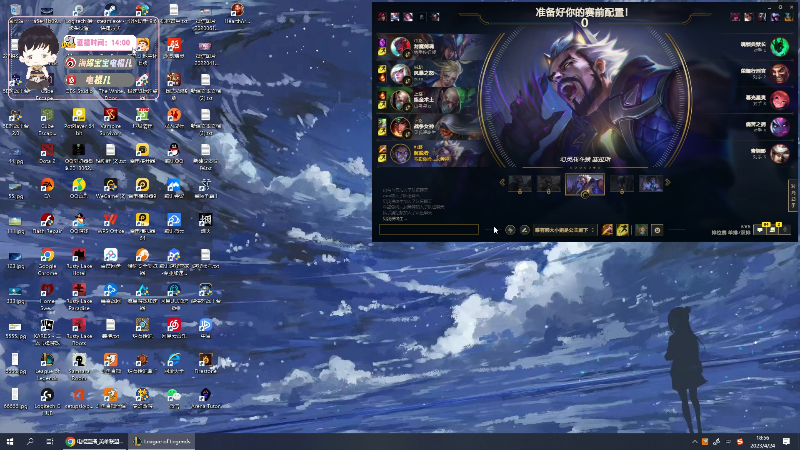Image resolution: width=800 pixels, height=450 pixels.
Task: Select the Dota 2 desktop shortcut
Action: [47, 153]
